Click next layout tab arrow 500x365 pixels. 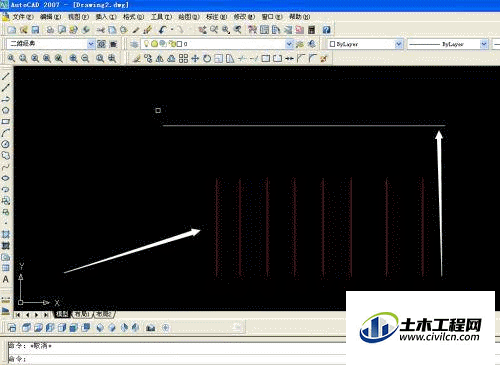pos(37,315)
